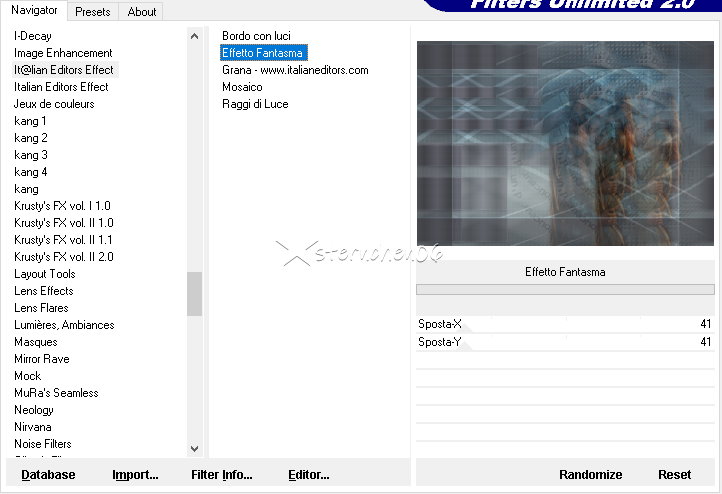Click the filter preview image

coord(565,143)
